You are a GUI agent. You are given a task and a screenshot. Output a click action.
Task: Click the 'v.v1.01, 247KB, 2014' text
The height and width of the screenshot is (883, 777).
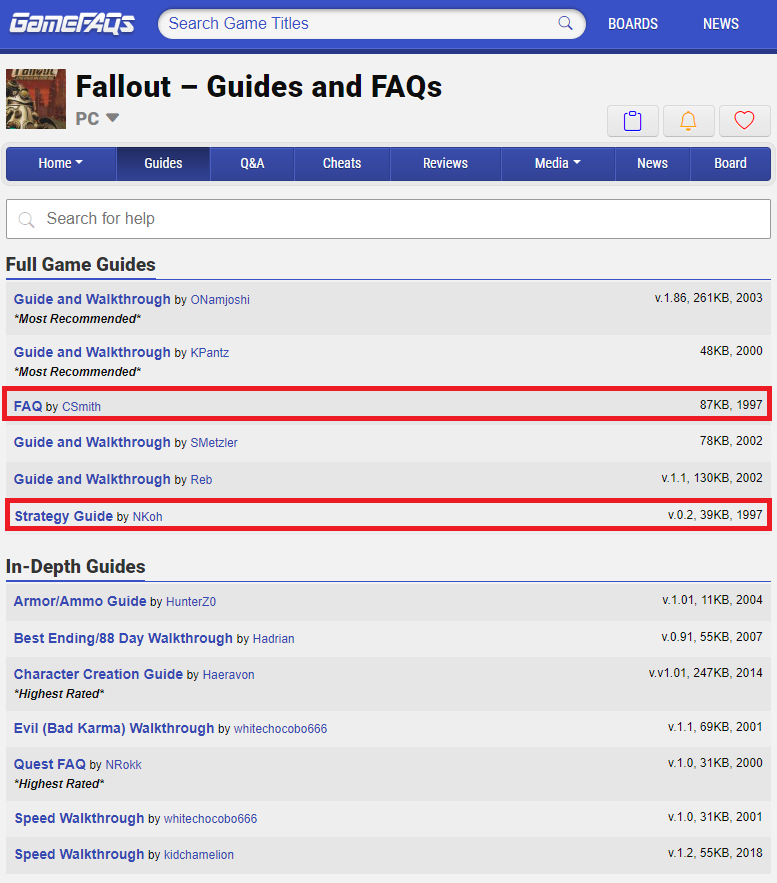(705, 673)
